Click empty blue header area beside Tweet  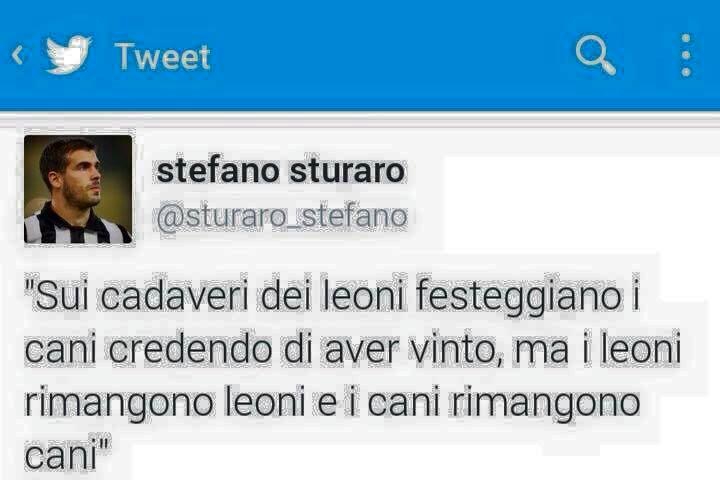coord(390,55)
